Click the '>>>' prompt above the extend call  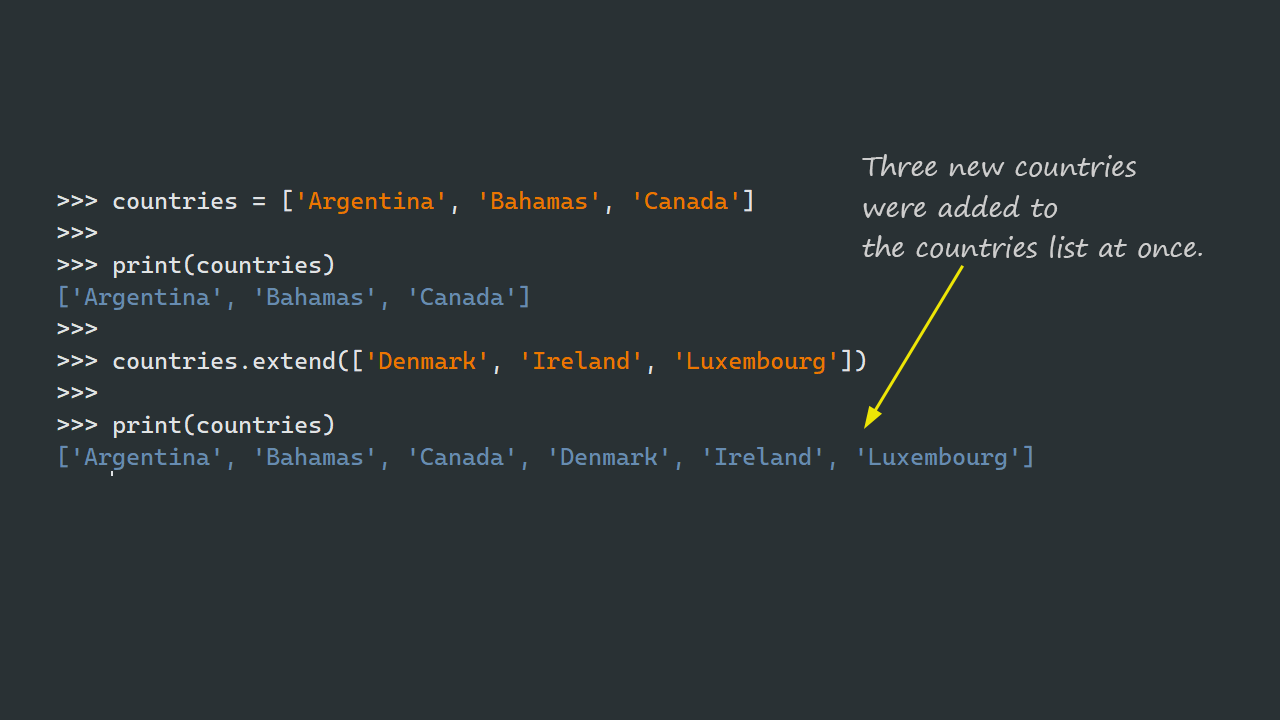pyautogui.click(x=75, y=329)
